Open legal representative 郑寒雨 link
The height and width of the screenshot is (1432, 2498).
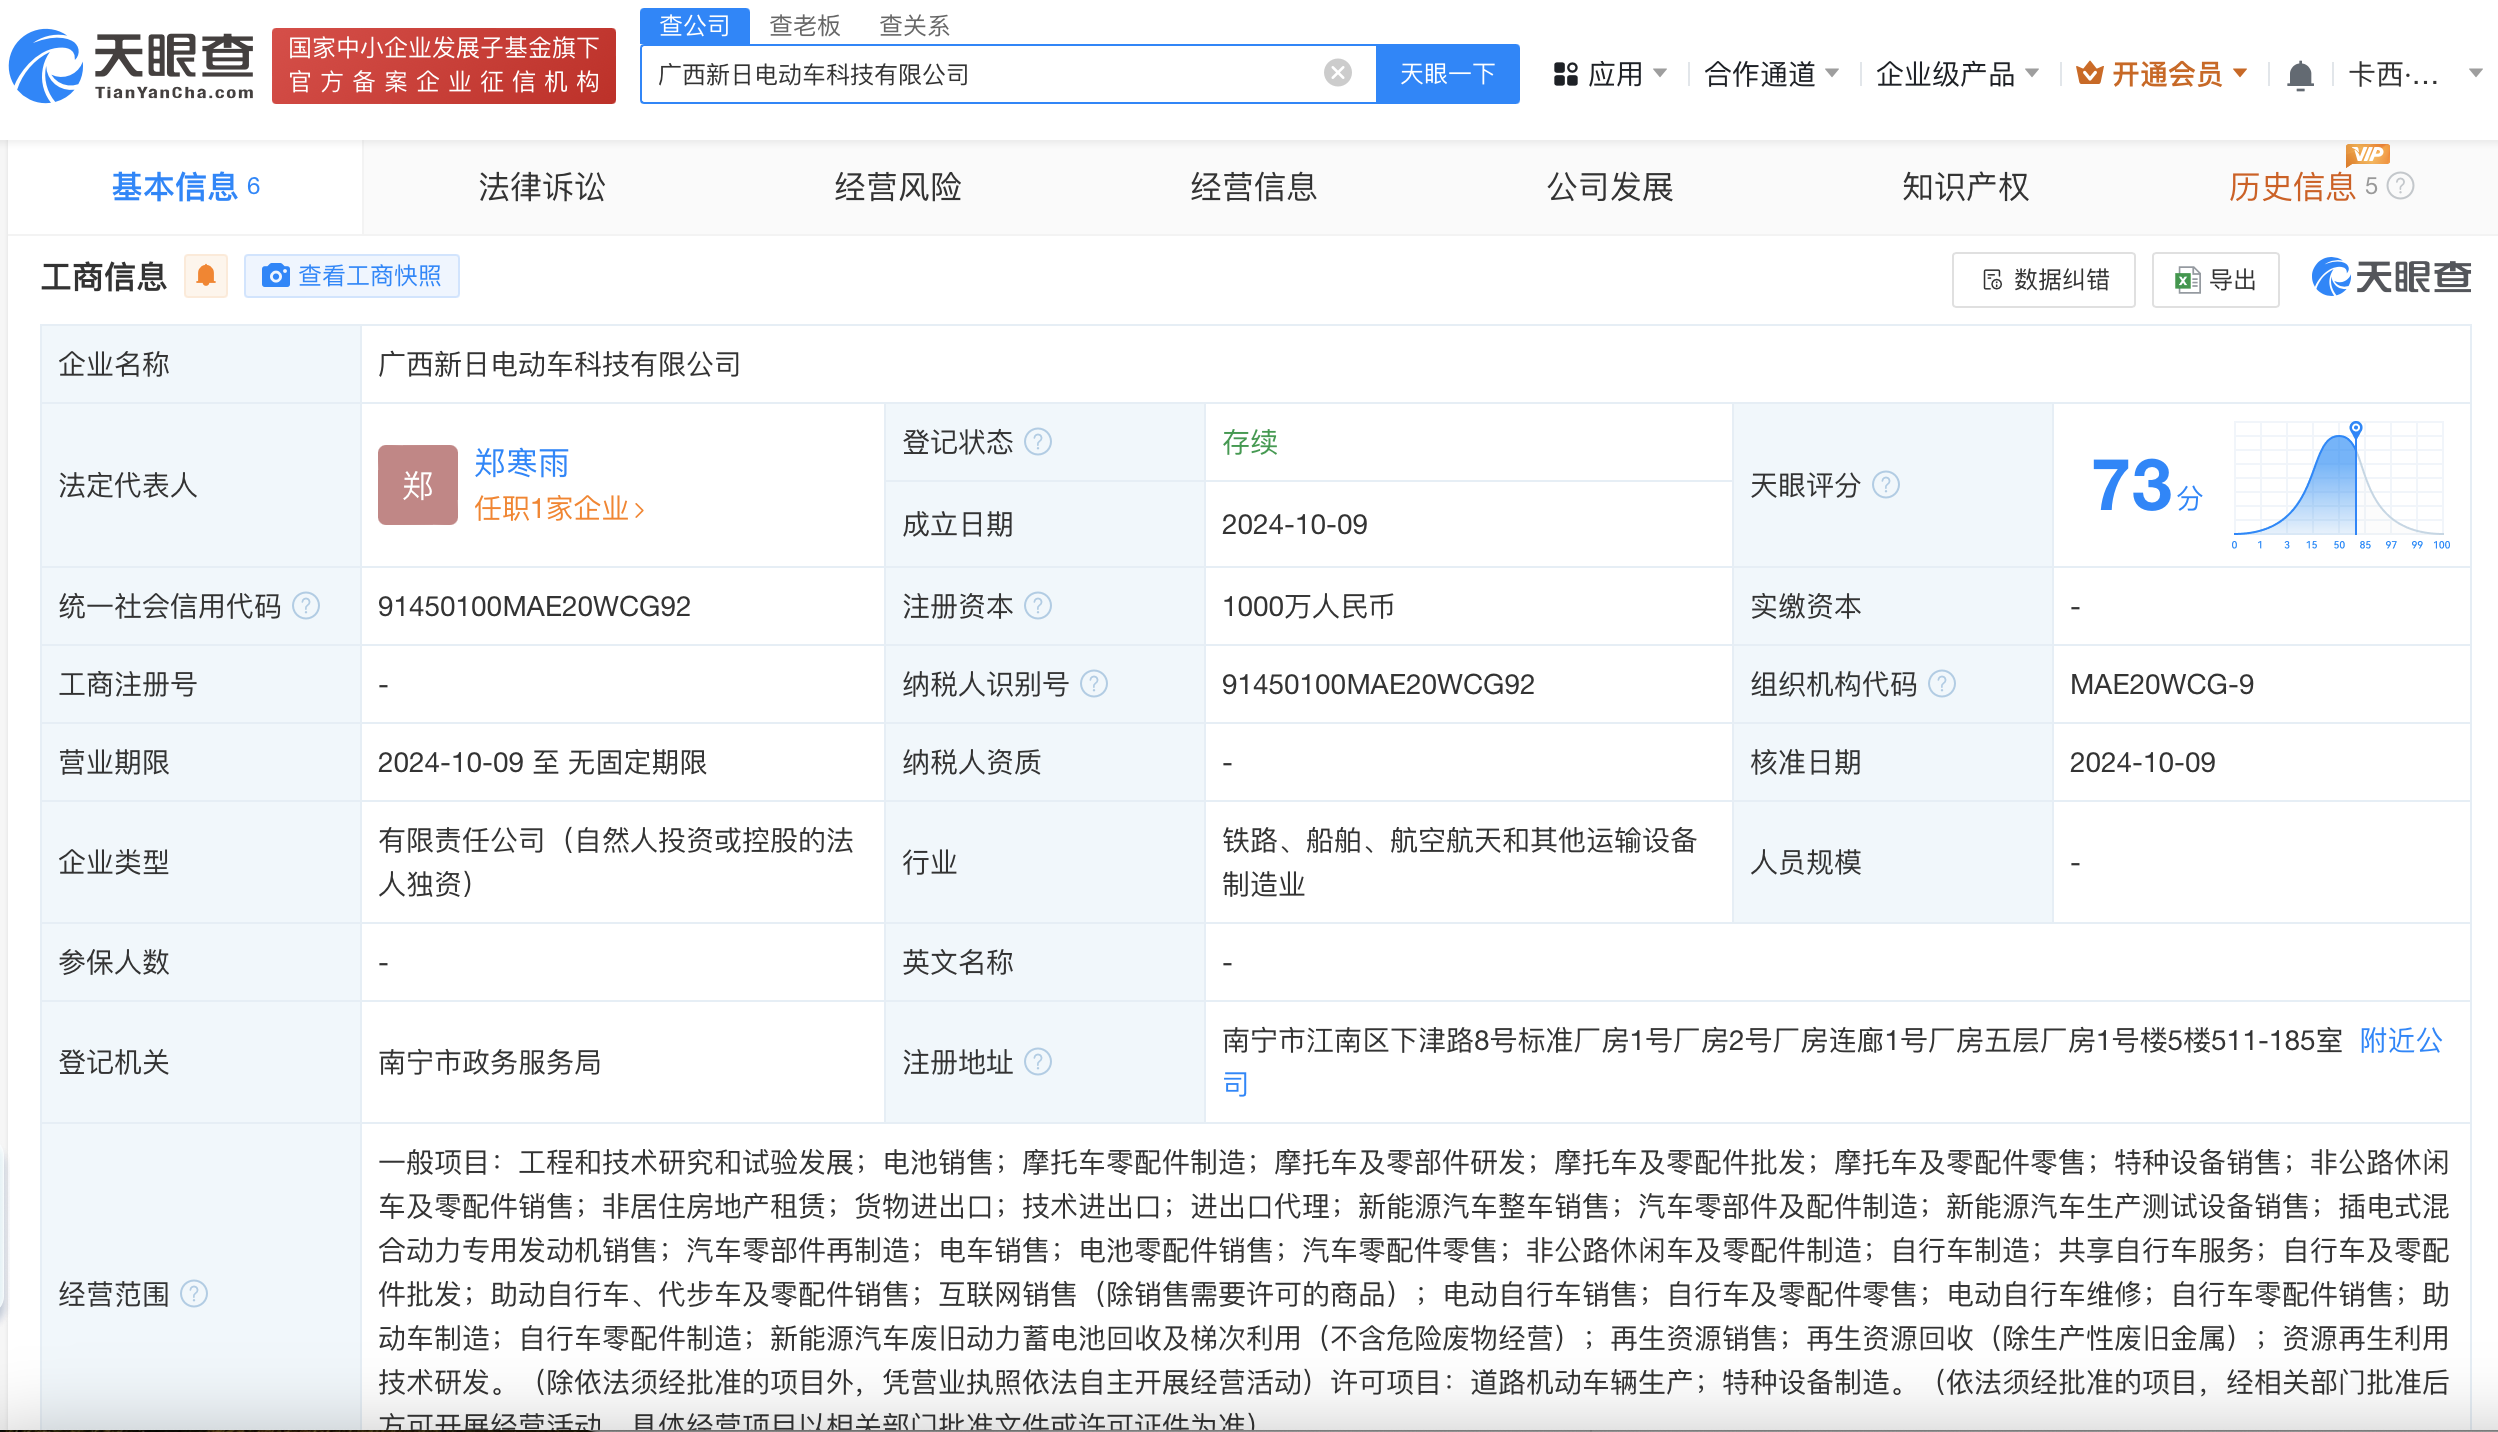(521, 463)
